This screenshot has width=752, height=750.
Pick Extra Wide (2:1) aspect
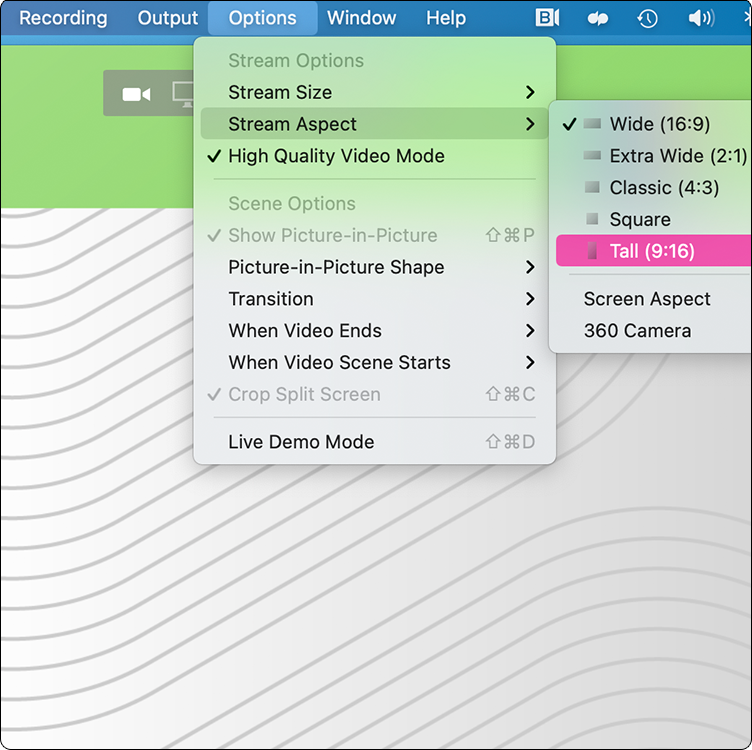point(677,156)
